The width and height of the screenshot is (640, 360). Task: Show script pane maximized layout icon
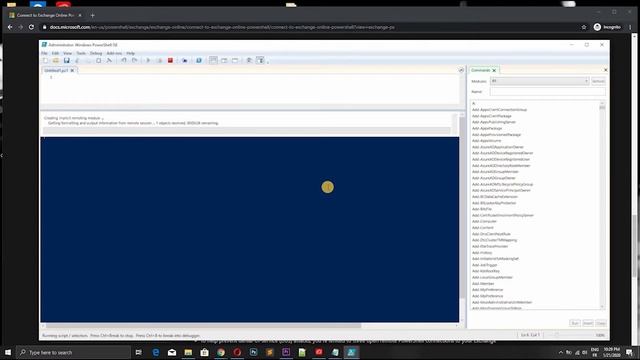click(x=235, y=60)
